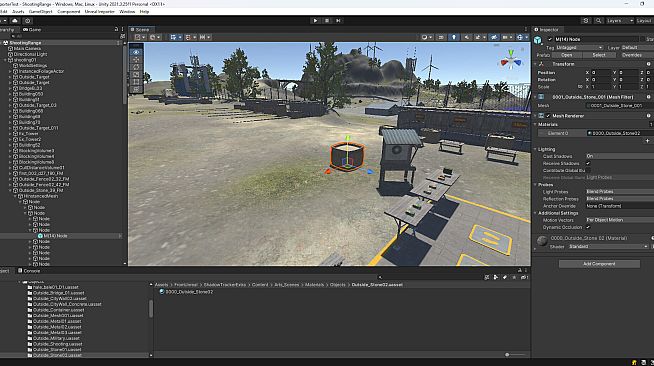Toggle the Mesh Renderer enabled checkbox
The width and height of the screenshot is (654, 366).
click(x=548, y=116)
